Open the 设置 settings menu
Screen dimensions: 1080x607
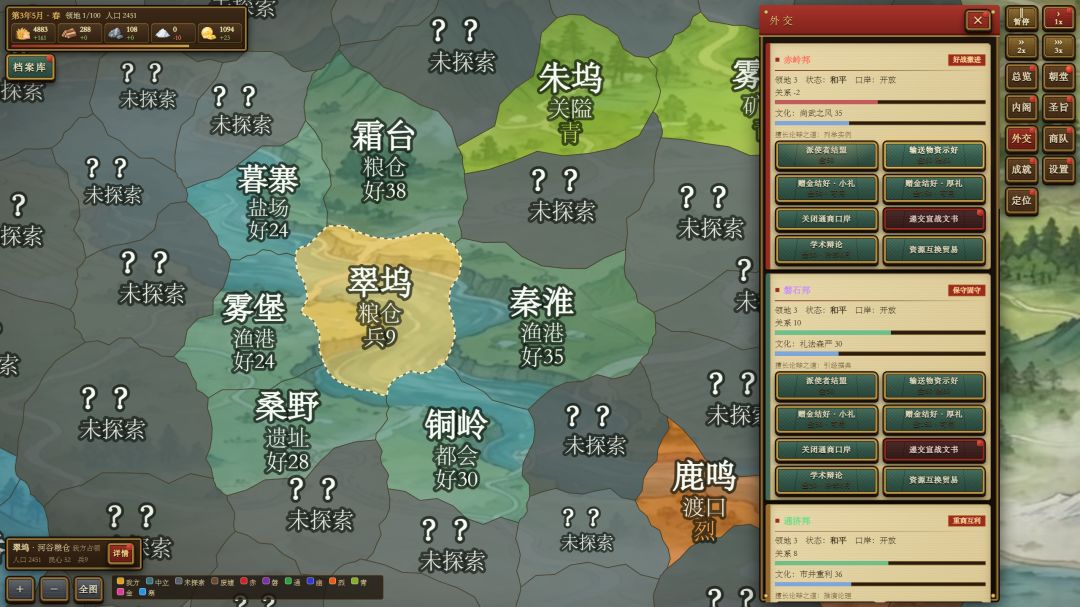[x=1058, y=169]
